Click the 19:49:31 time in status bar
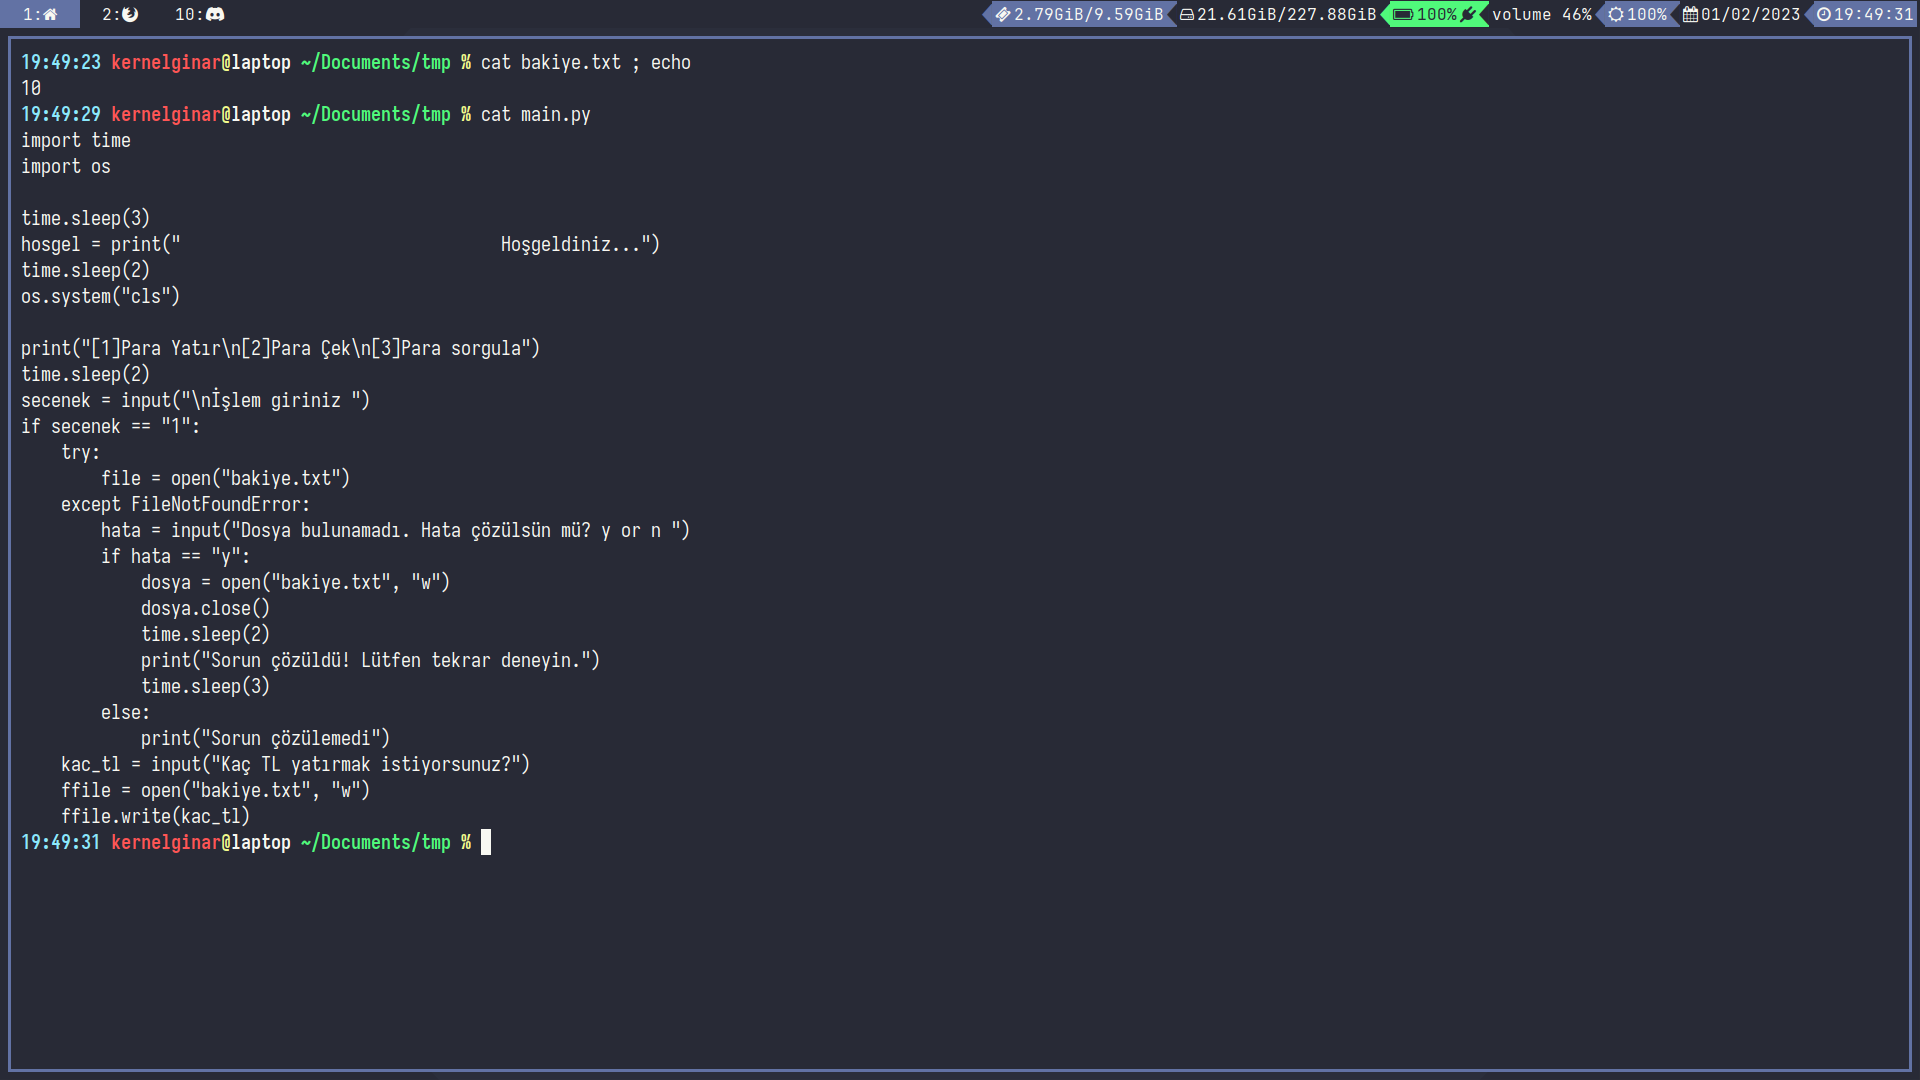This screenshot has width=1920, height=1080. pos(1873,14)
